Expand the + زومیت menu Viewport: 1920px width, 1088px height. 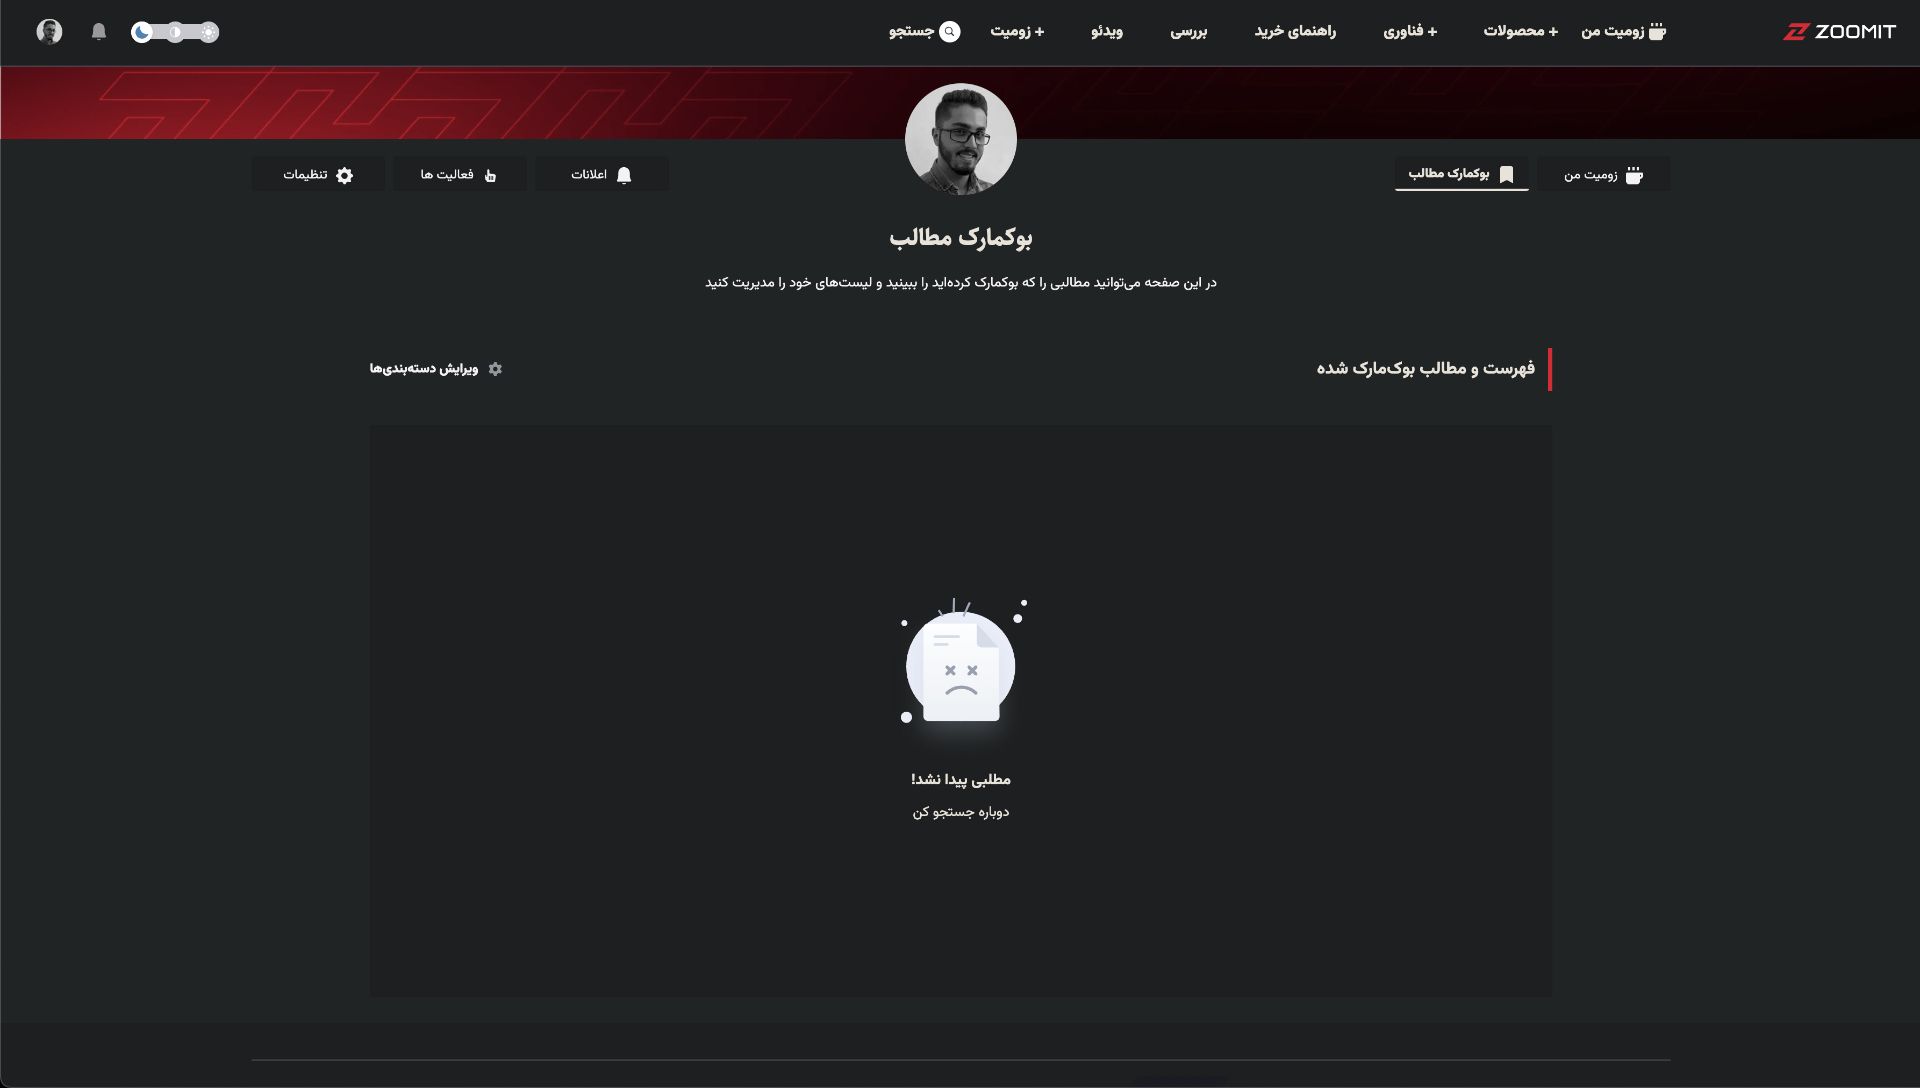1017,32
